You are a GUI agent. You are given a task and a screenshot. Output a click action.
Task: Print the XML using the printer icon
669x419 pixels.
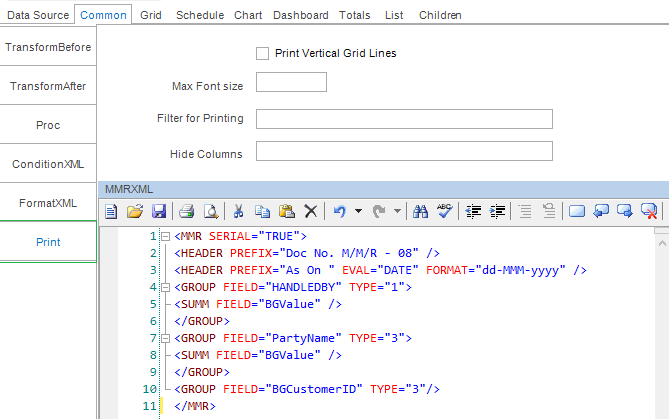(186, 211)
